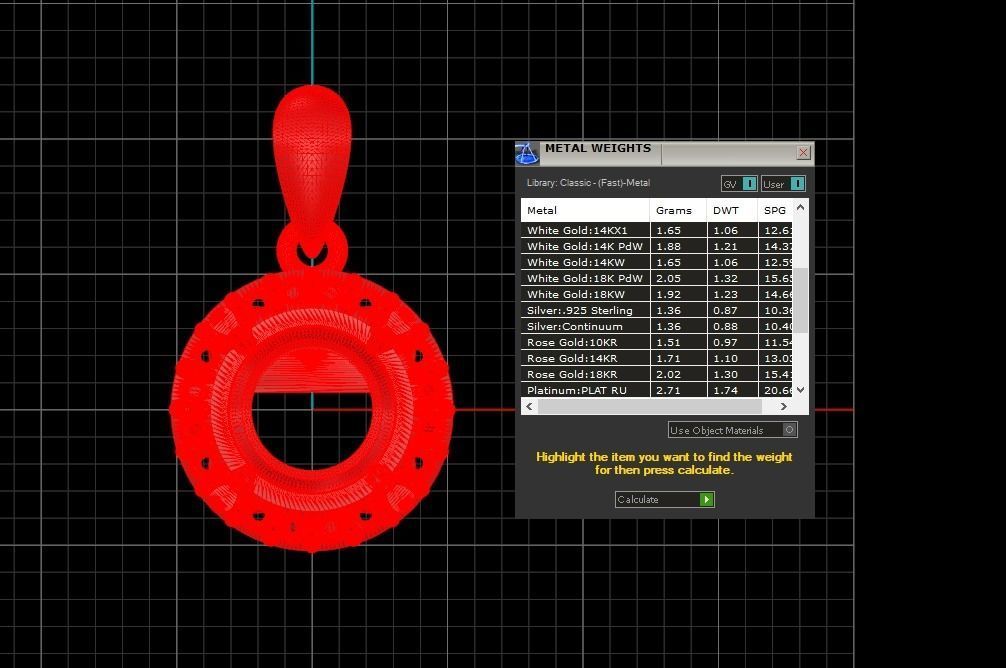Select the White Gold:14KX1 row
This screenshot has height=668, width=1006.
click(x=657, y=230)
